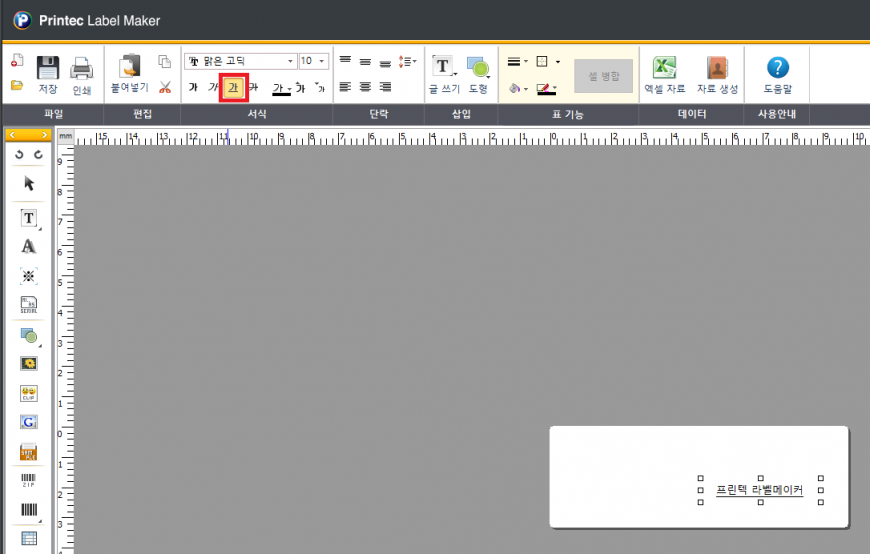The image size is (870, 554).
Task: Select the 단락 ribbon group label
Action: tap(379, 114)
